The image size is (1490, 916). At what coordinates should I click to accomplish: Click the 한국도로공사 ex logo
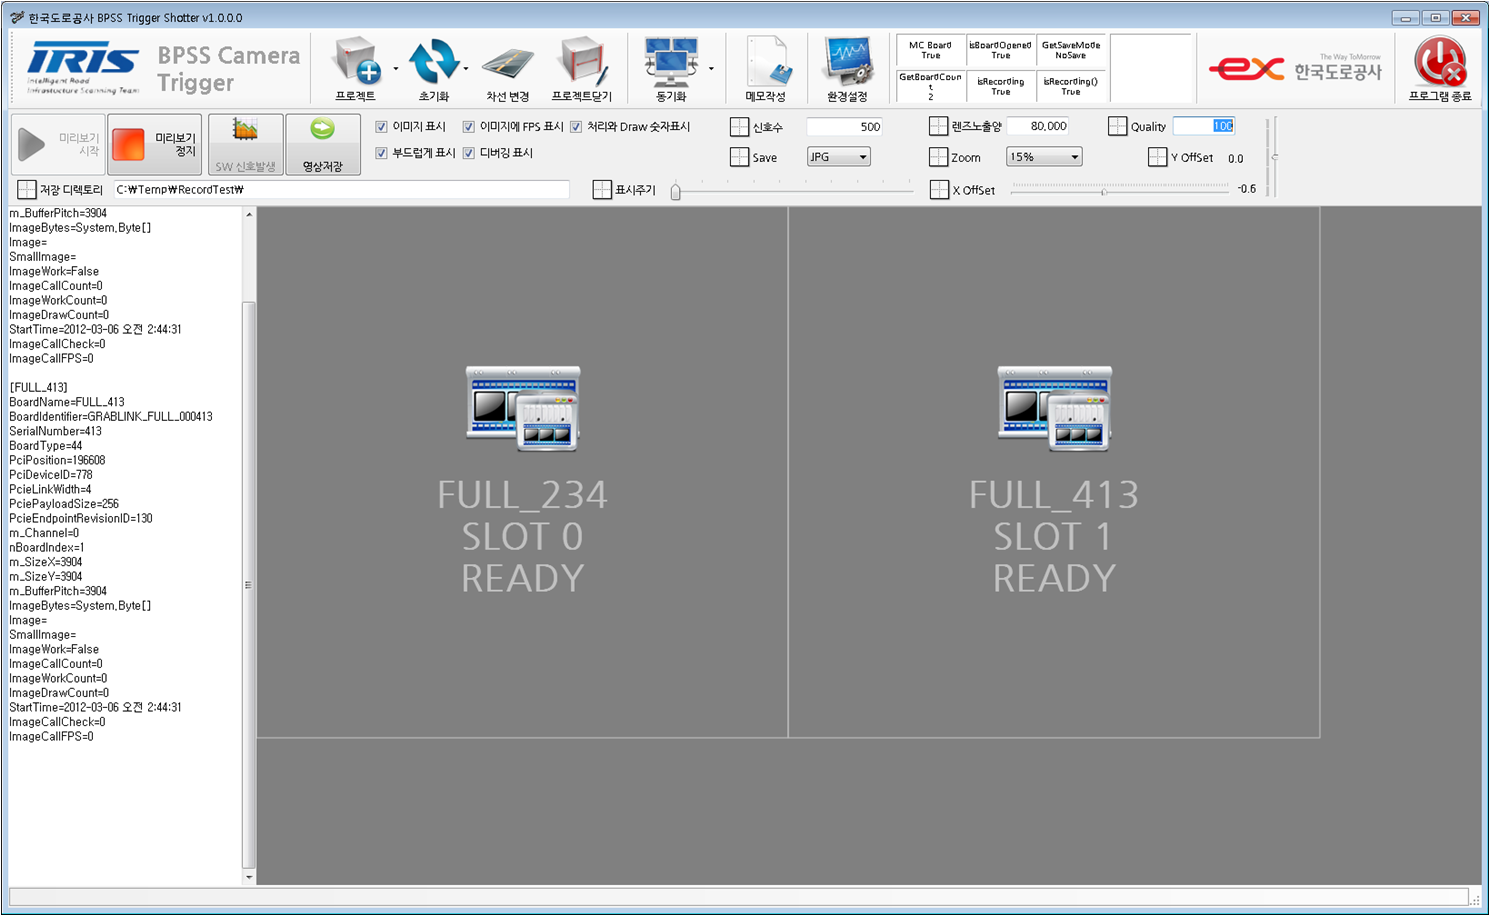point(1295,68)
